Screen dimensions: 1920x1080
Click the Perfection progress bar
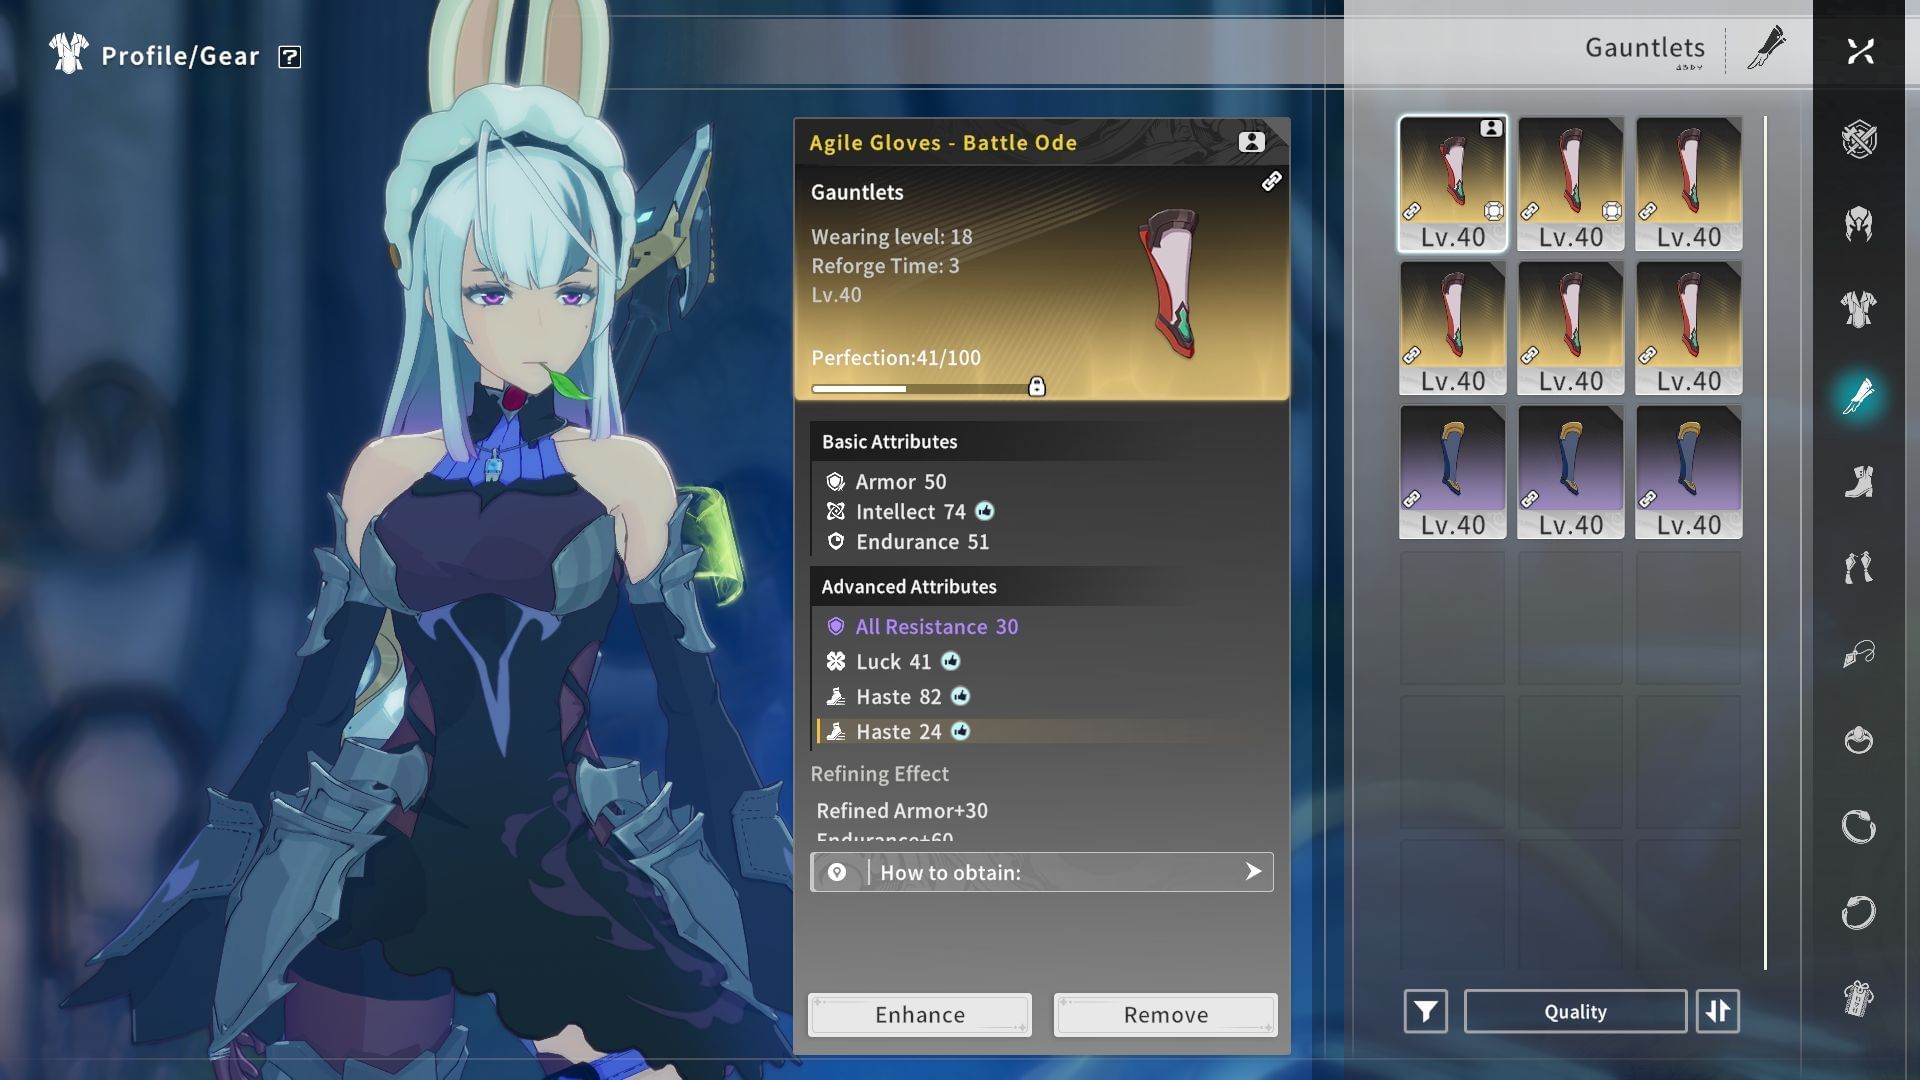coord(920,388)
